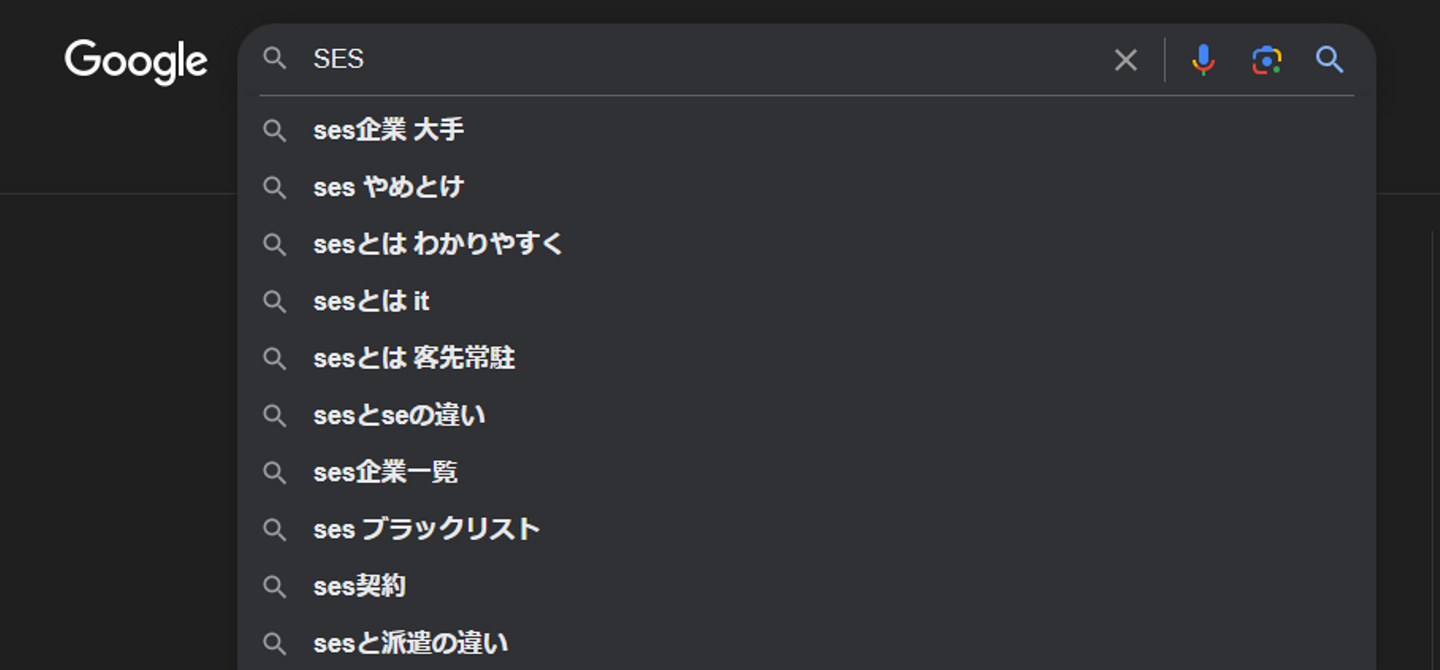Select suggestion "ses企業 大手"
Viewport: 1440px width, 670px height.
(x=389, y=130)
